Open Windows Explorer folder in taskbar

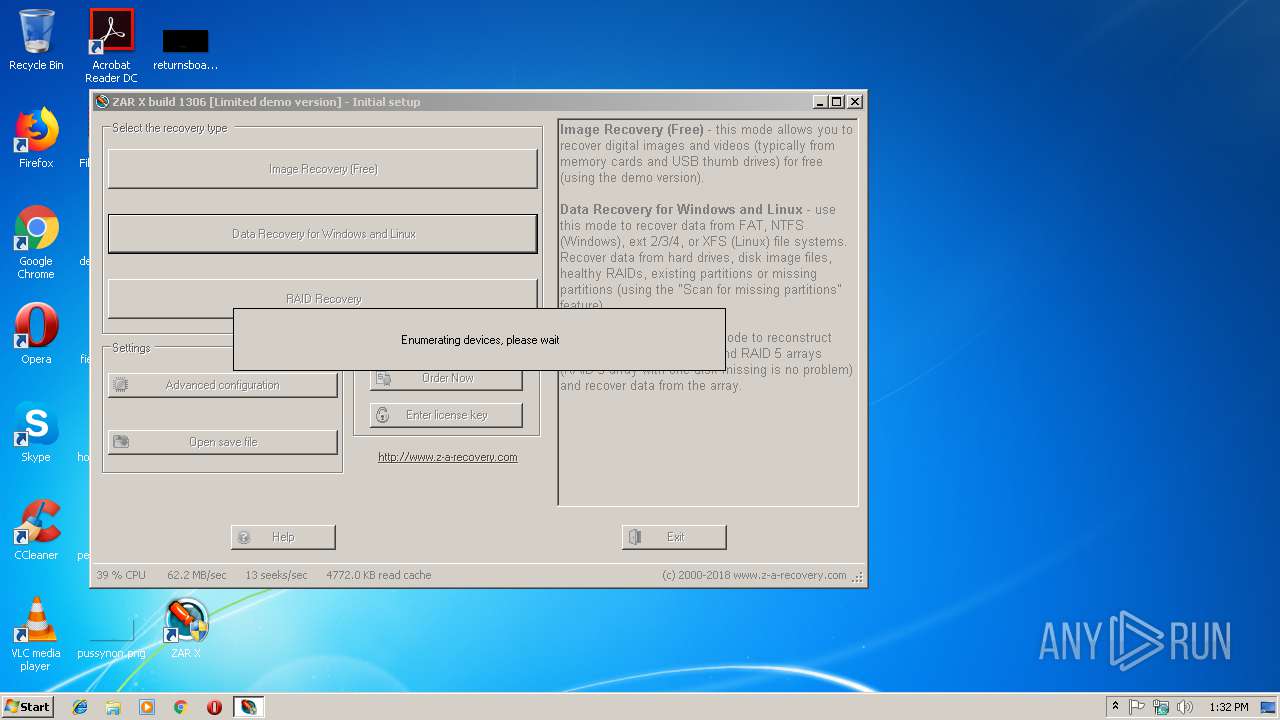point(113,707)
